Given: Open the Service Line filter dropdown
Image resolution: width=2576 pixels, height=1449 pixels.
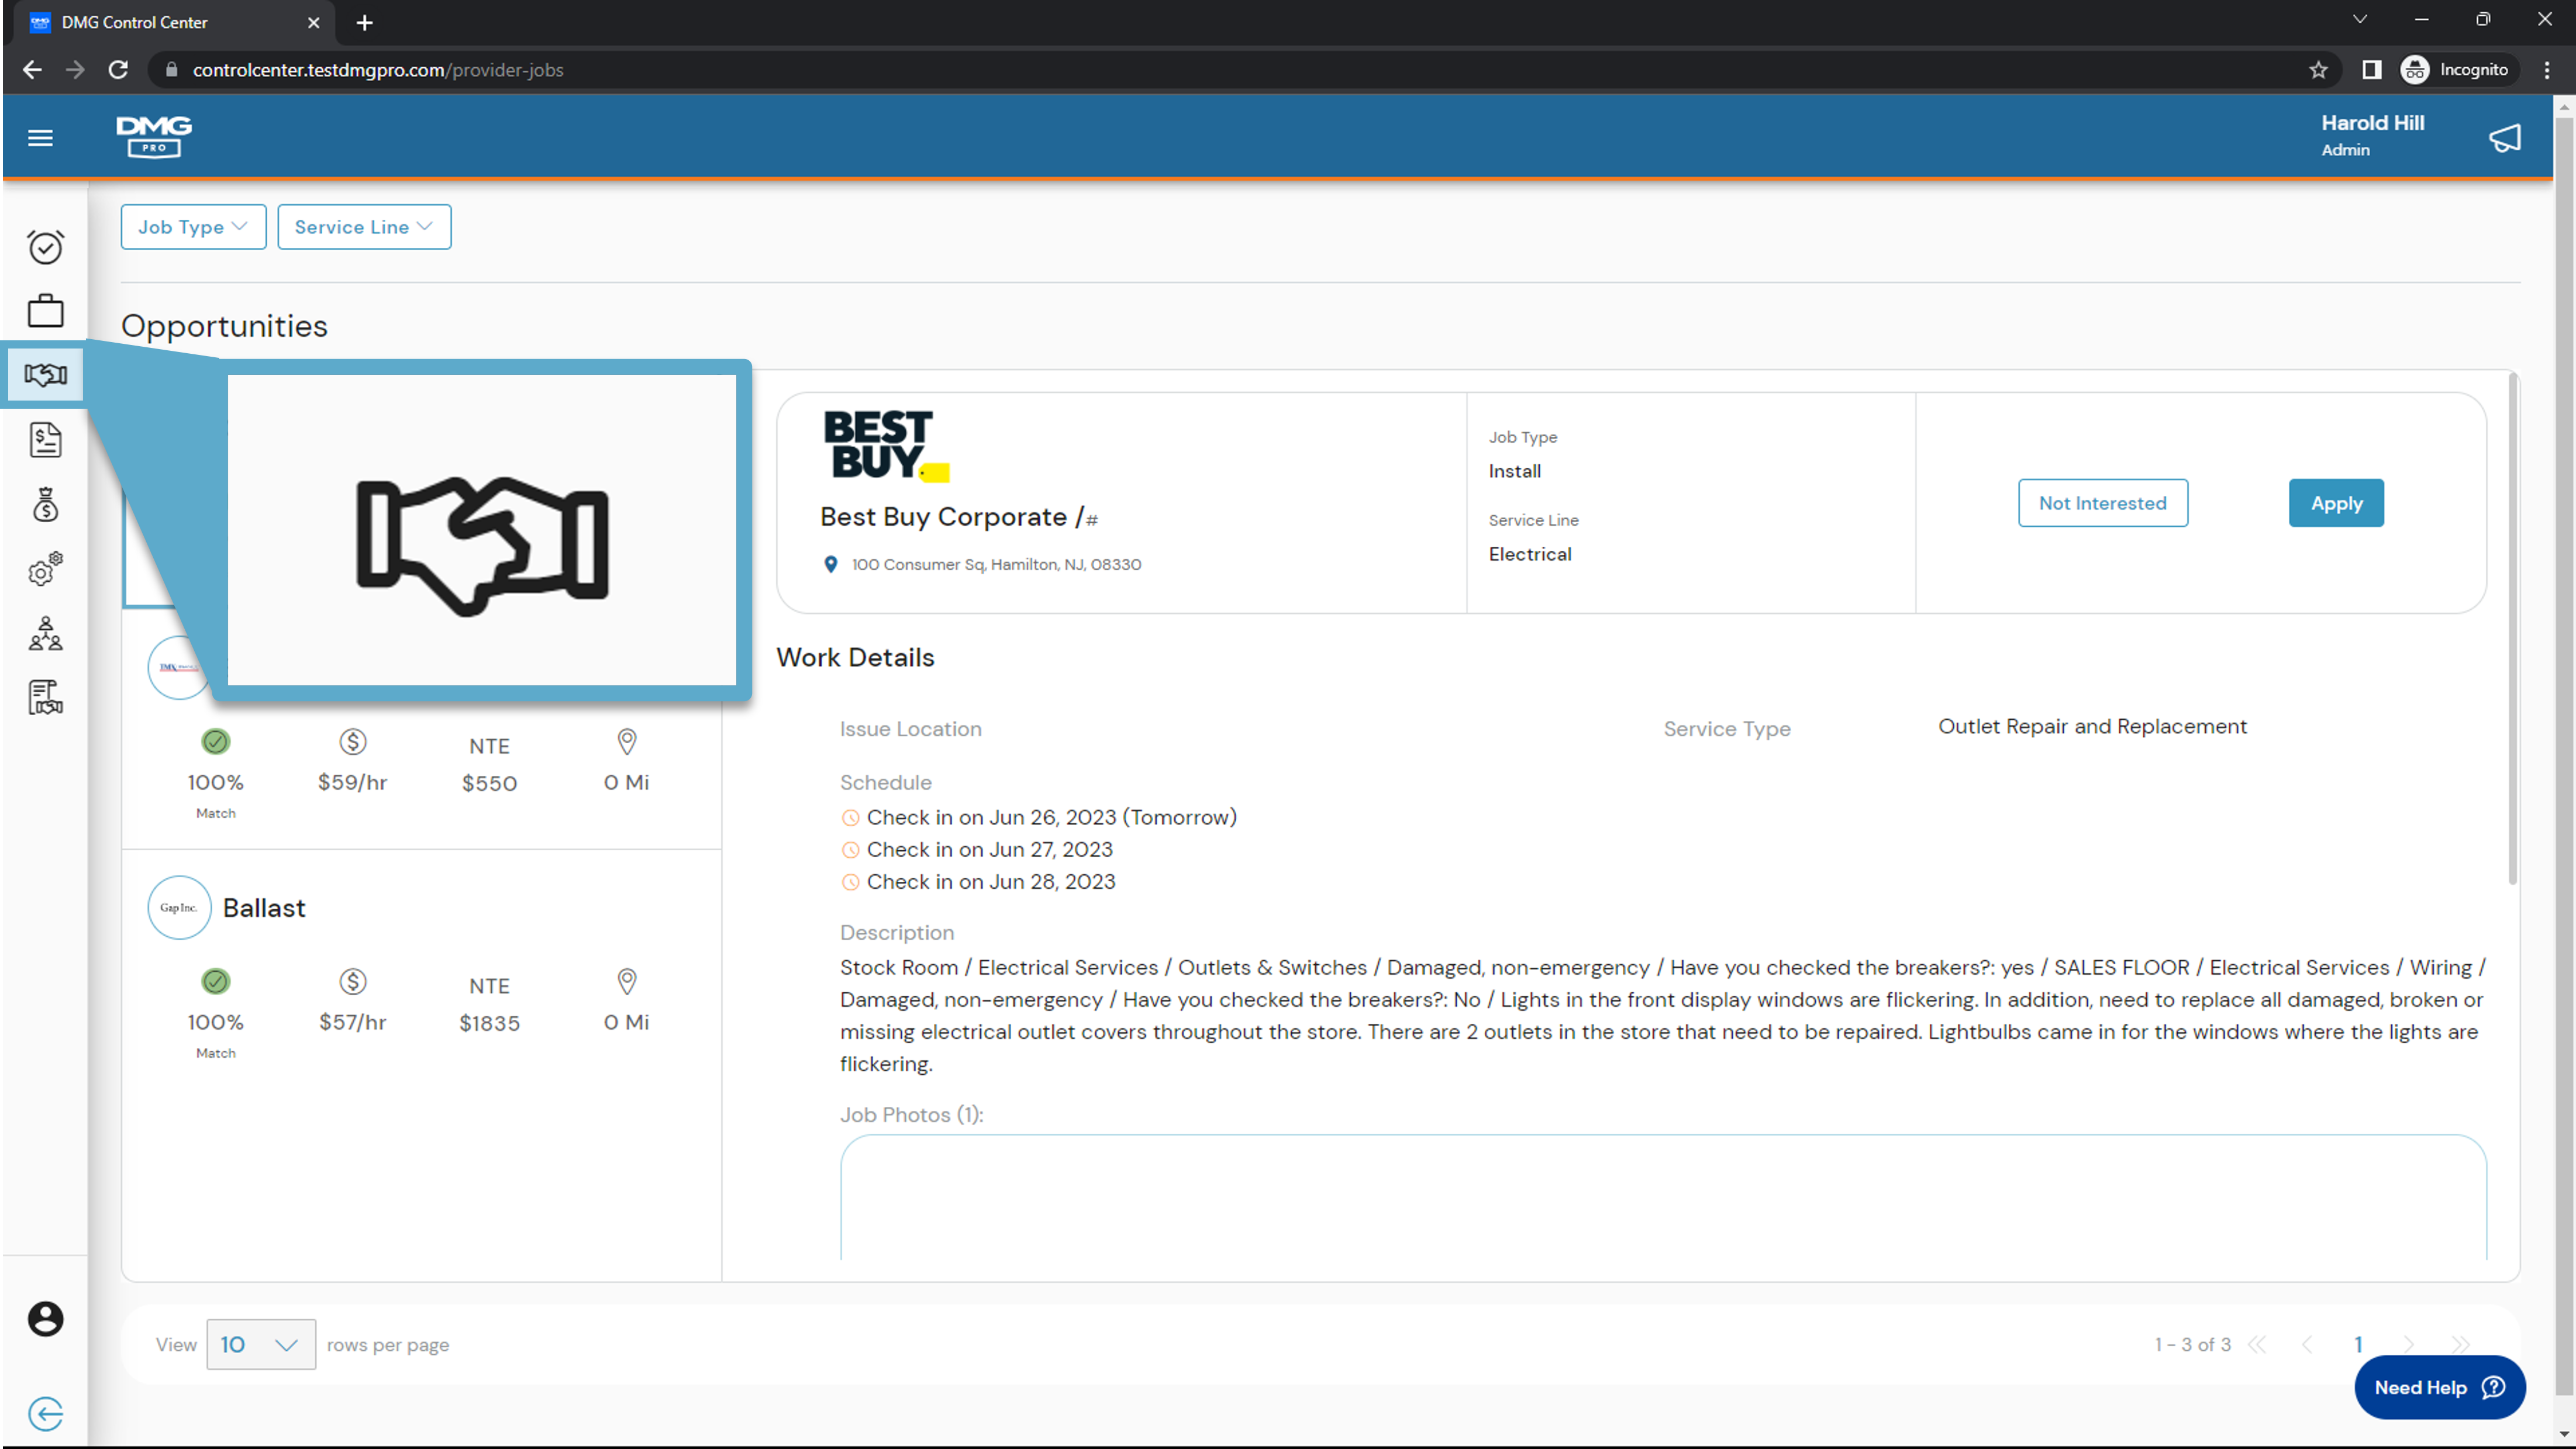Looking at the screenshot, I should (x=364, y=227).
